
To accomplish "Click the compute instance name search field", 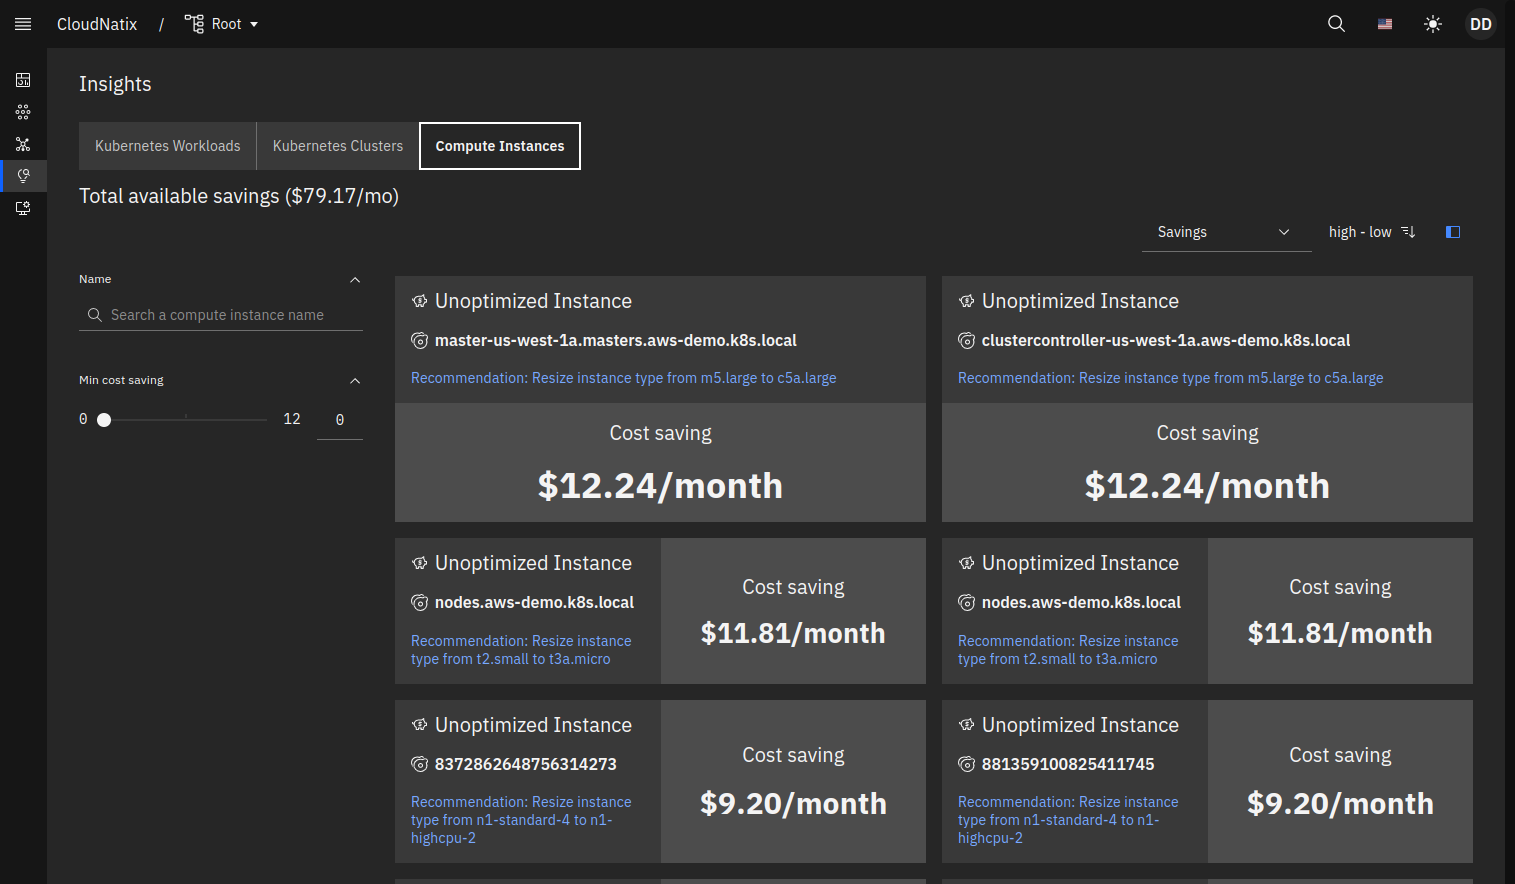I will point(230,315).
